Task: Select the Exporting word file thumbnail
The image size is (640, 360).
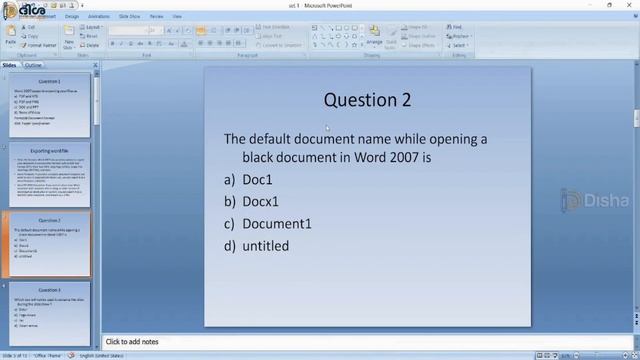Action: point(49,175)
